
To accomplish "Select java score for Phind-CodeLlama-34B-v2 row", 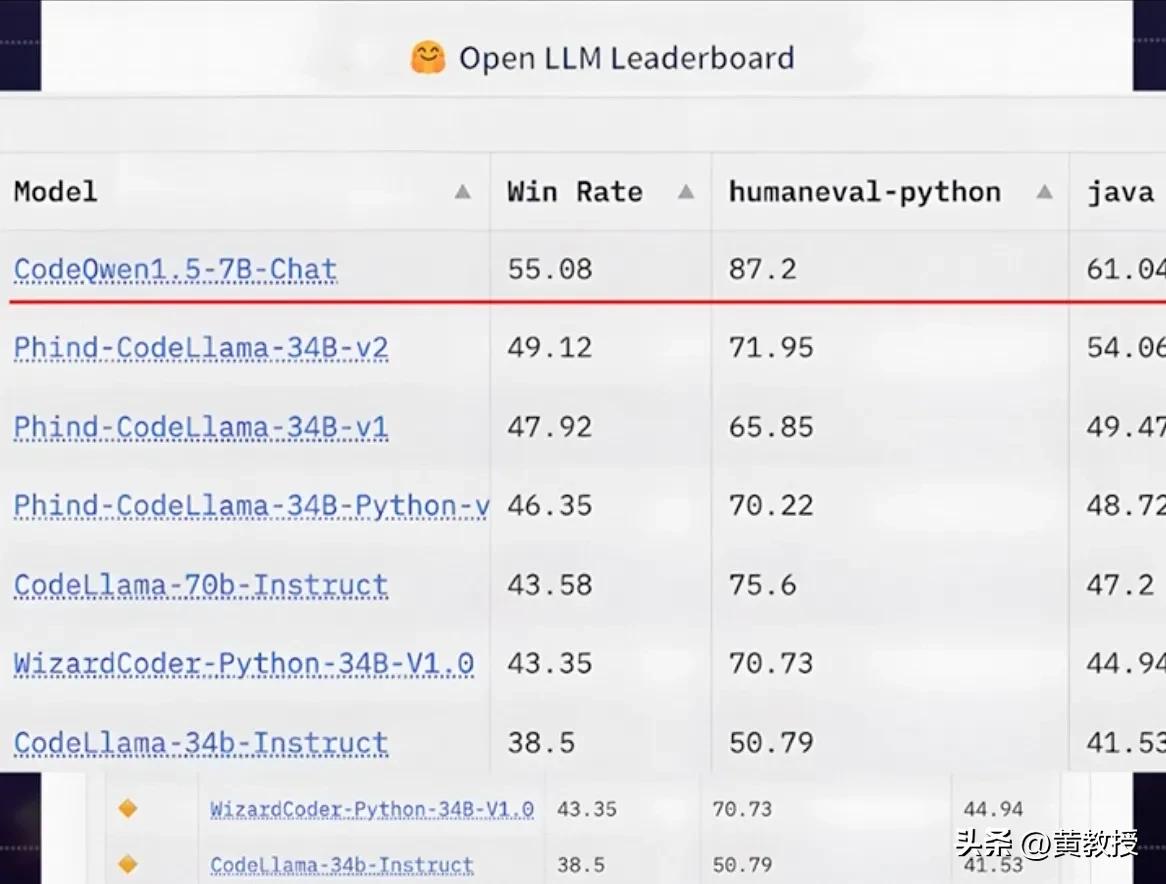I will click(1126, 348).
